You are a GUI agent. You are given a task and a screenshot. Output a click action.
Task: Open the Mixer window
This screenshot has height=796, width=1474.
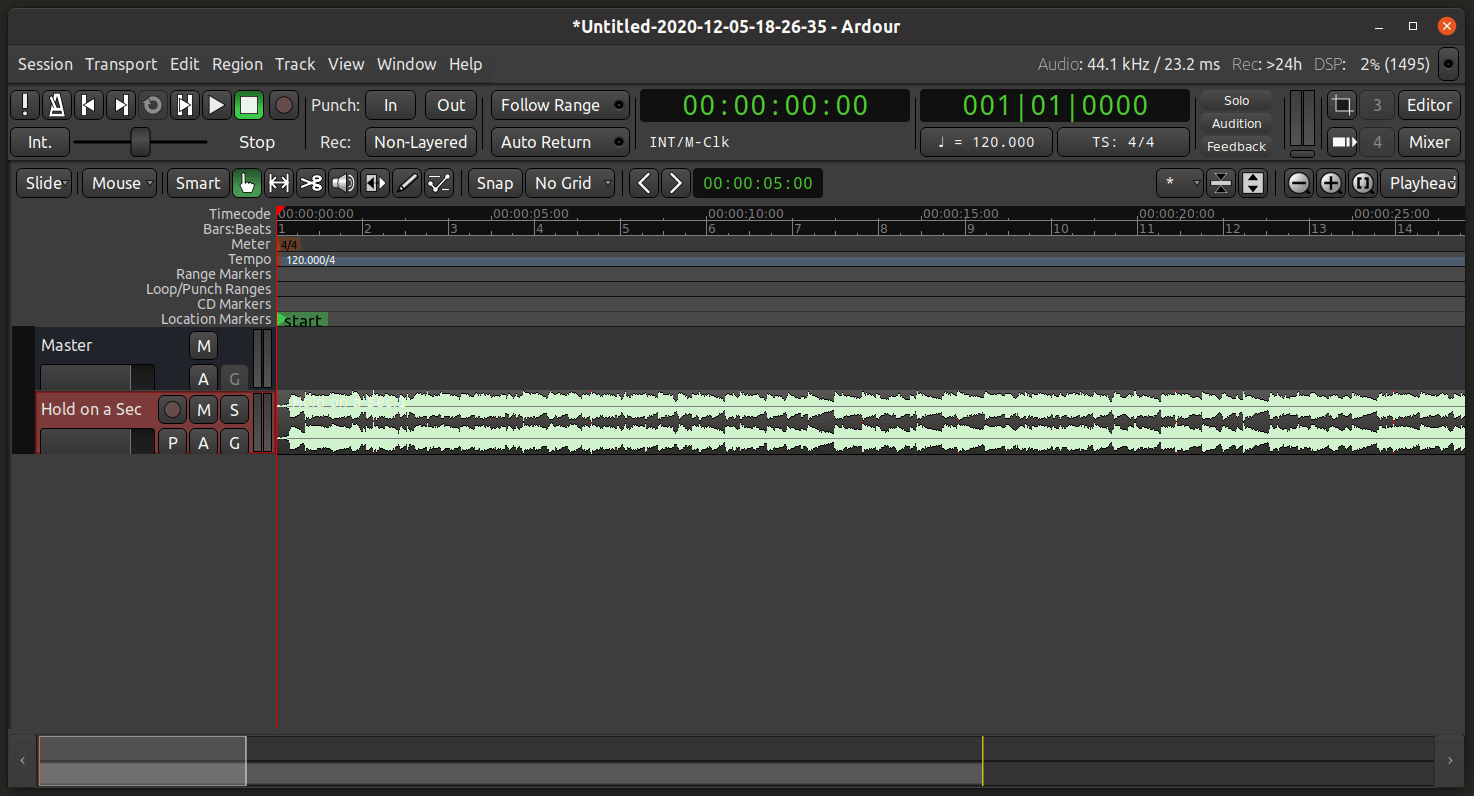tap(1429, 142)
